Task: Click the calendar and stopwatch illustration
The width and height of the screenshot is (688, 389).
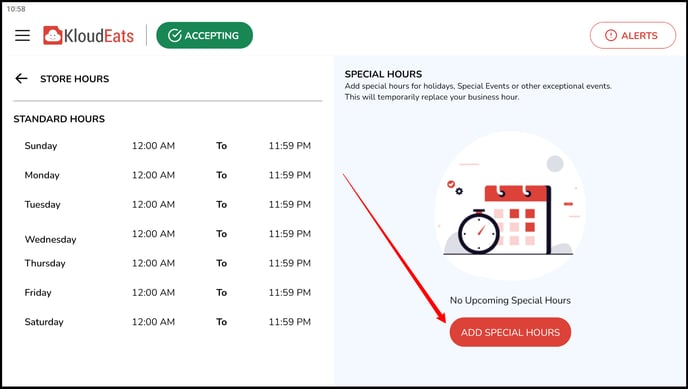Action: 510,206
